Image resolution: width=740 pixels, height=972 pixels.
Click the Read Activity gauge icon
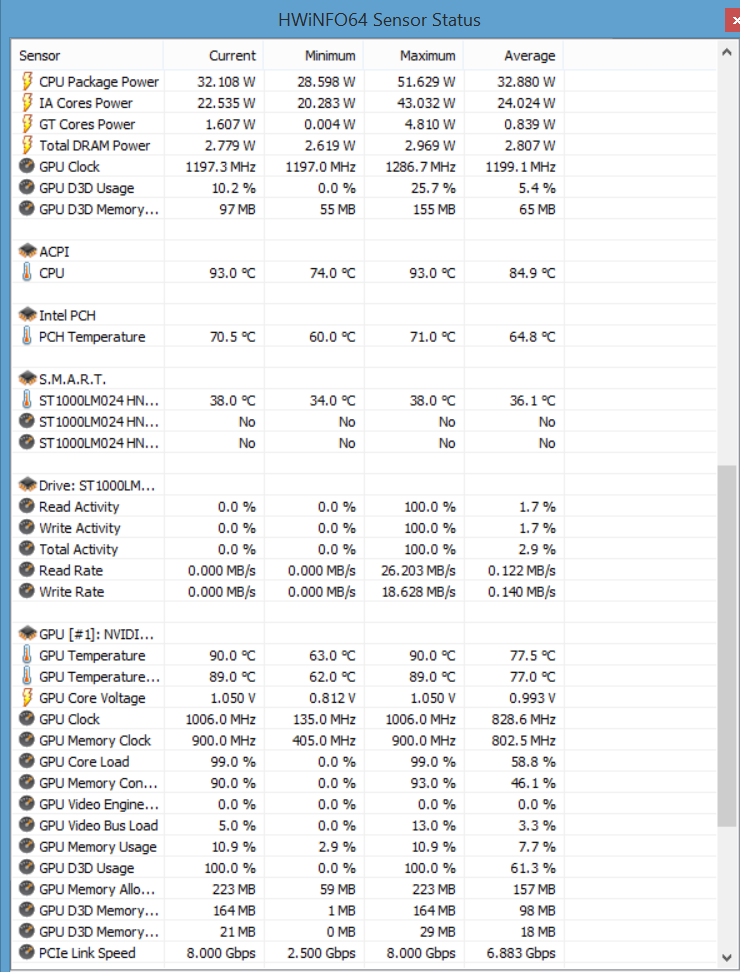(x=27, y=507)
